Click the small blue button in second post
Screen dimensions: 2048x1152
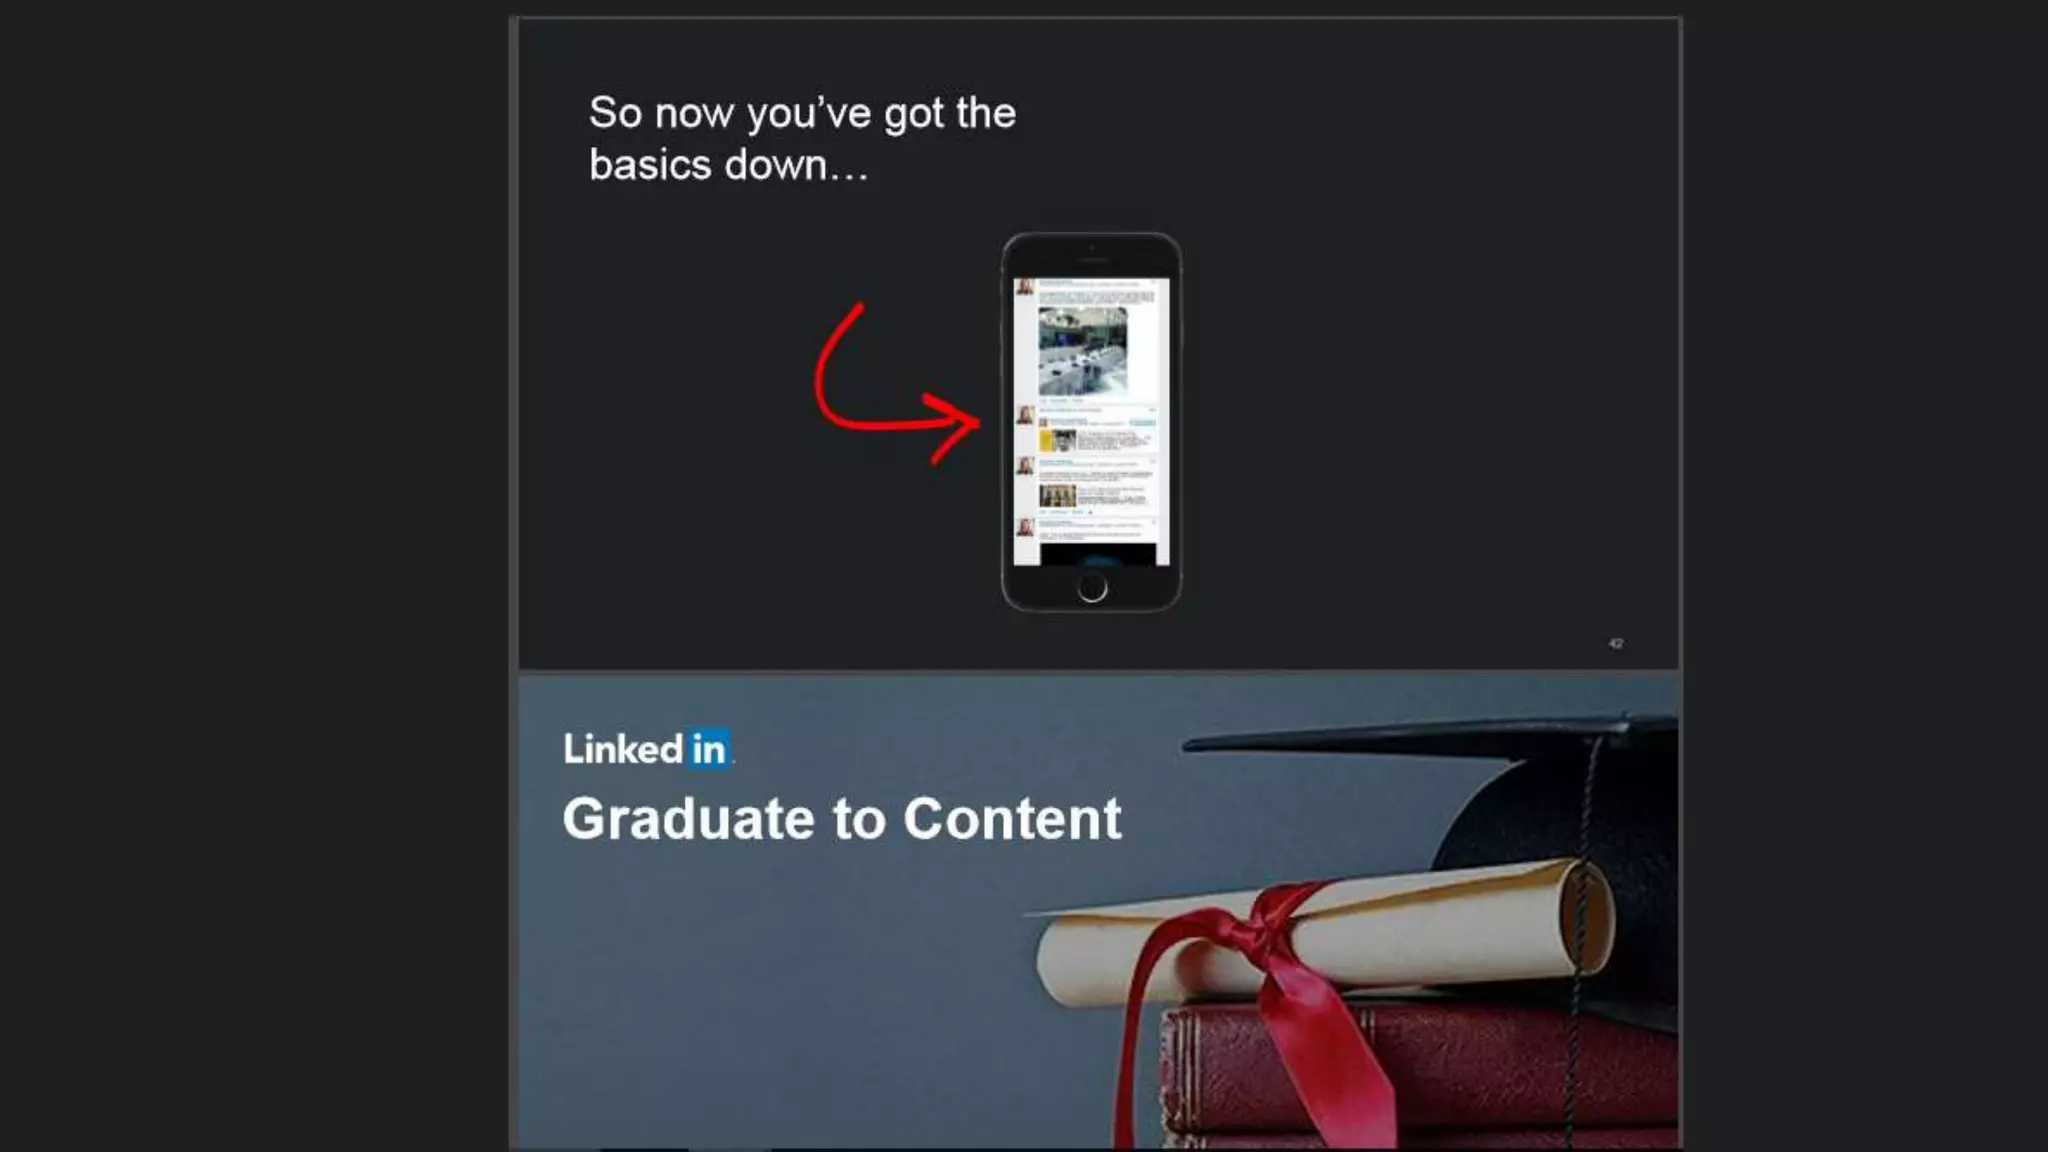1142,422
